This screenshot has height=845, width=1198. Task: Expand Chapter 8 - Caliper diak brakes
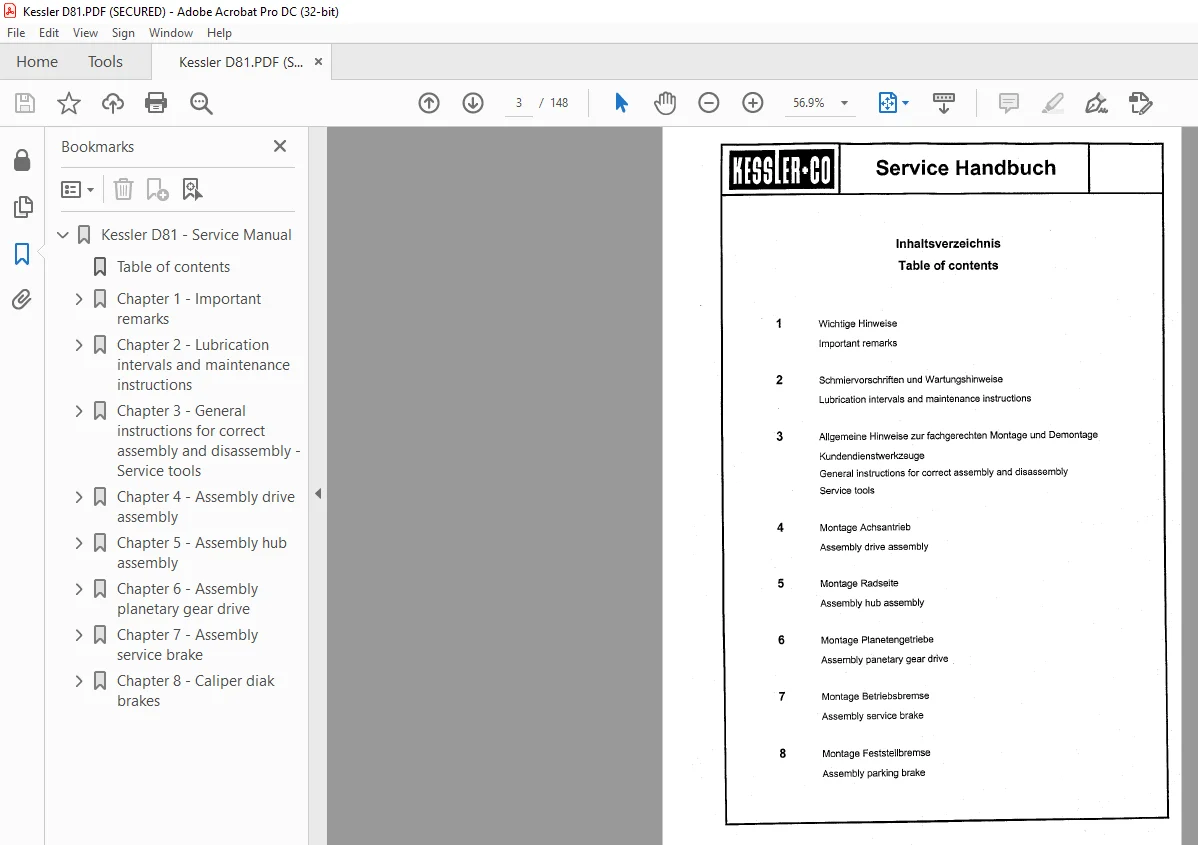tap(79, 681)
